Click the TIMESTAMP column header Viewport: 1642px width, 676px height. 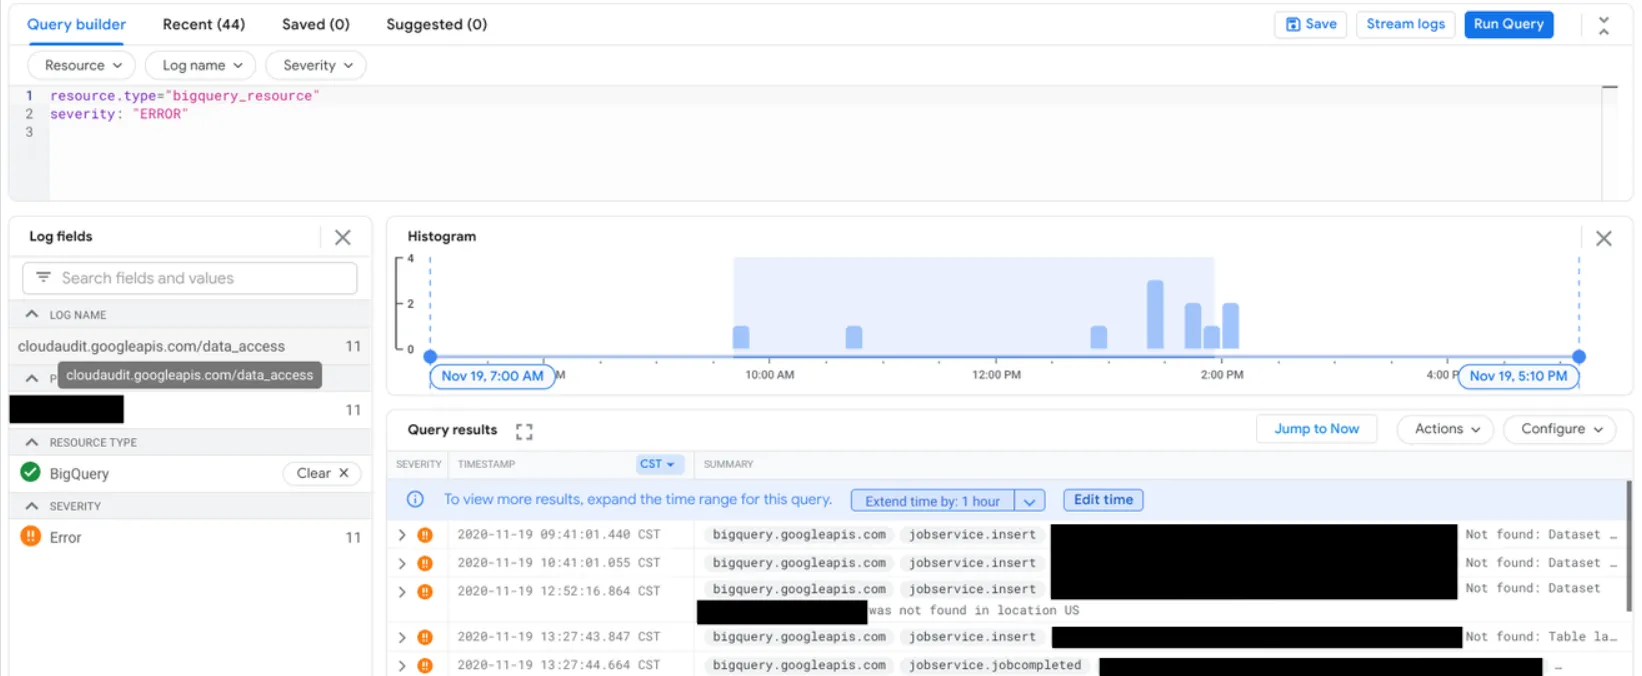(x=486, y=464)
